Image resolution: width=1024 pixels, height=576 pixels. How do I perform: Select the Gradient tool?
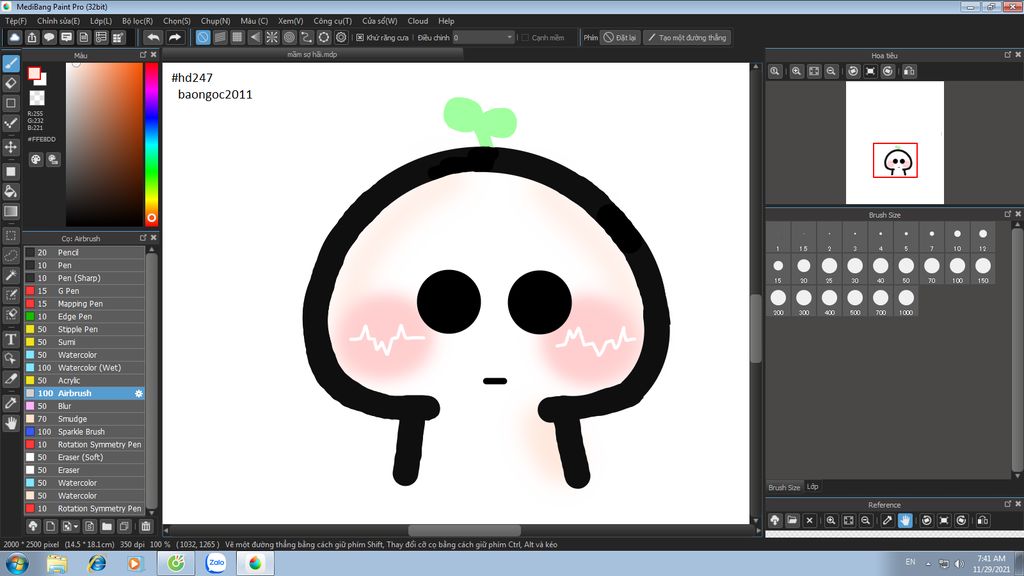(11, 211)
